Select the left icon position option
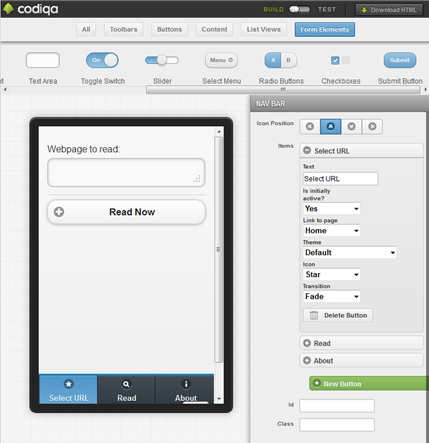 [x=310, y=127]
